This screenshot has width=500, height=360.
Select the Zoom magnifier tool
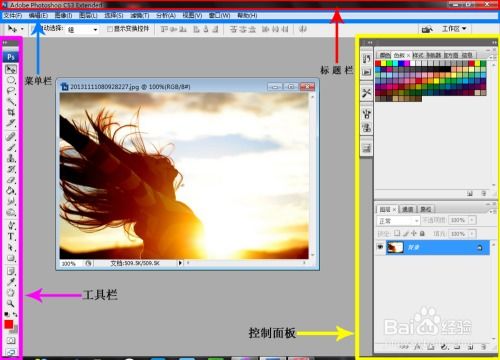click(11, 303)
